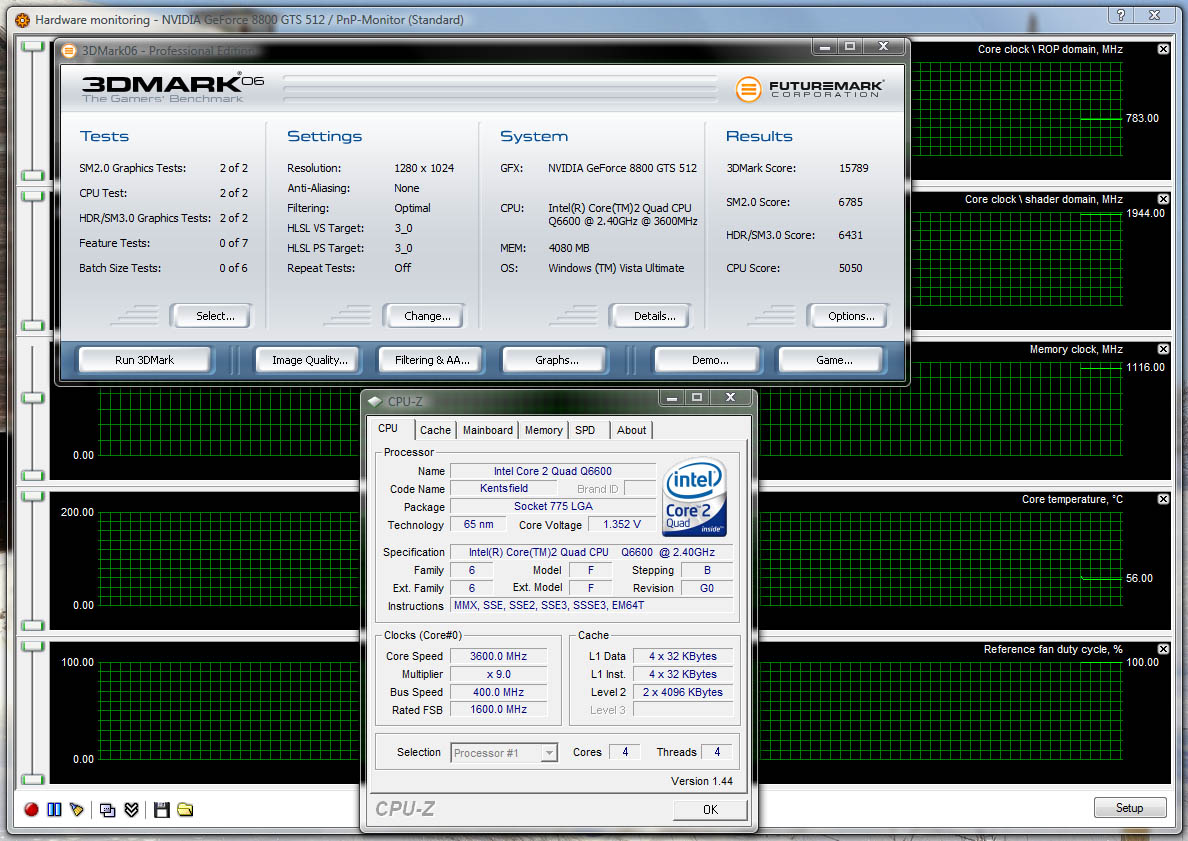The image size is (1188, 841).
Task: Click the Futuremark Corporation logo
Action: 808,89
